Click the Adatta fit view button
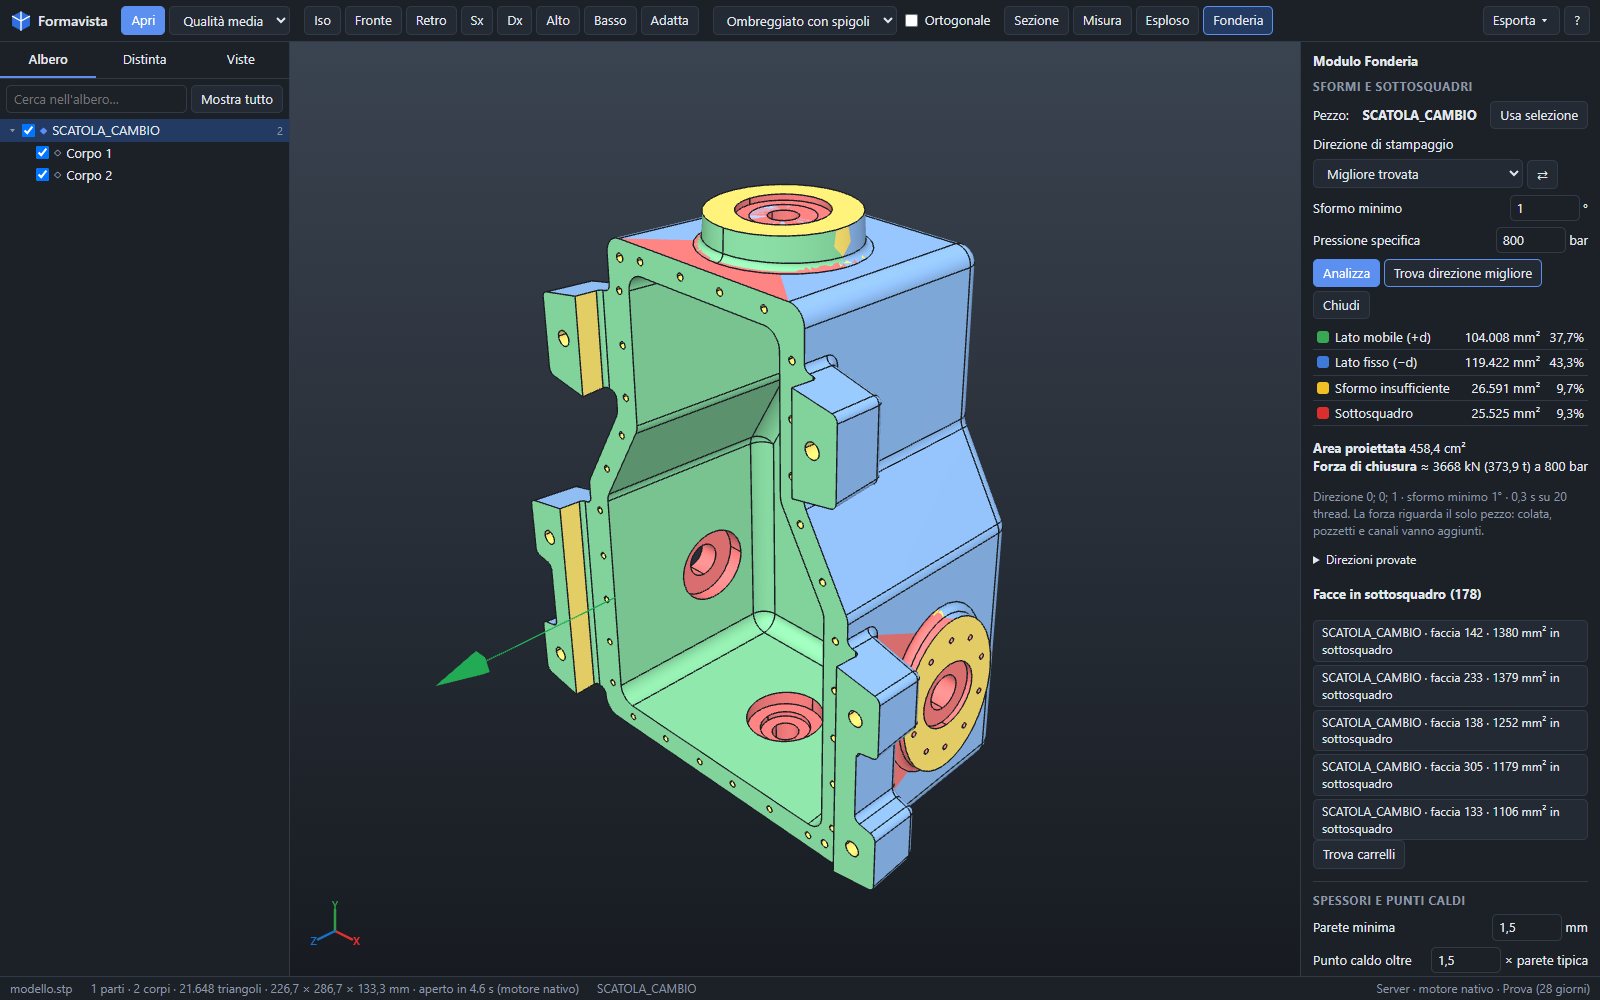Viewport: 1600px width, 1000px height. [669, 20]
